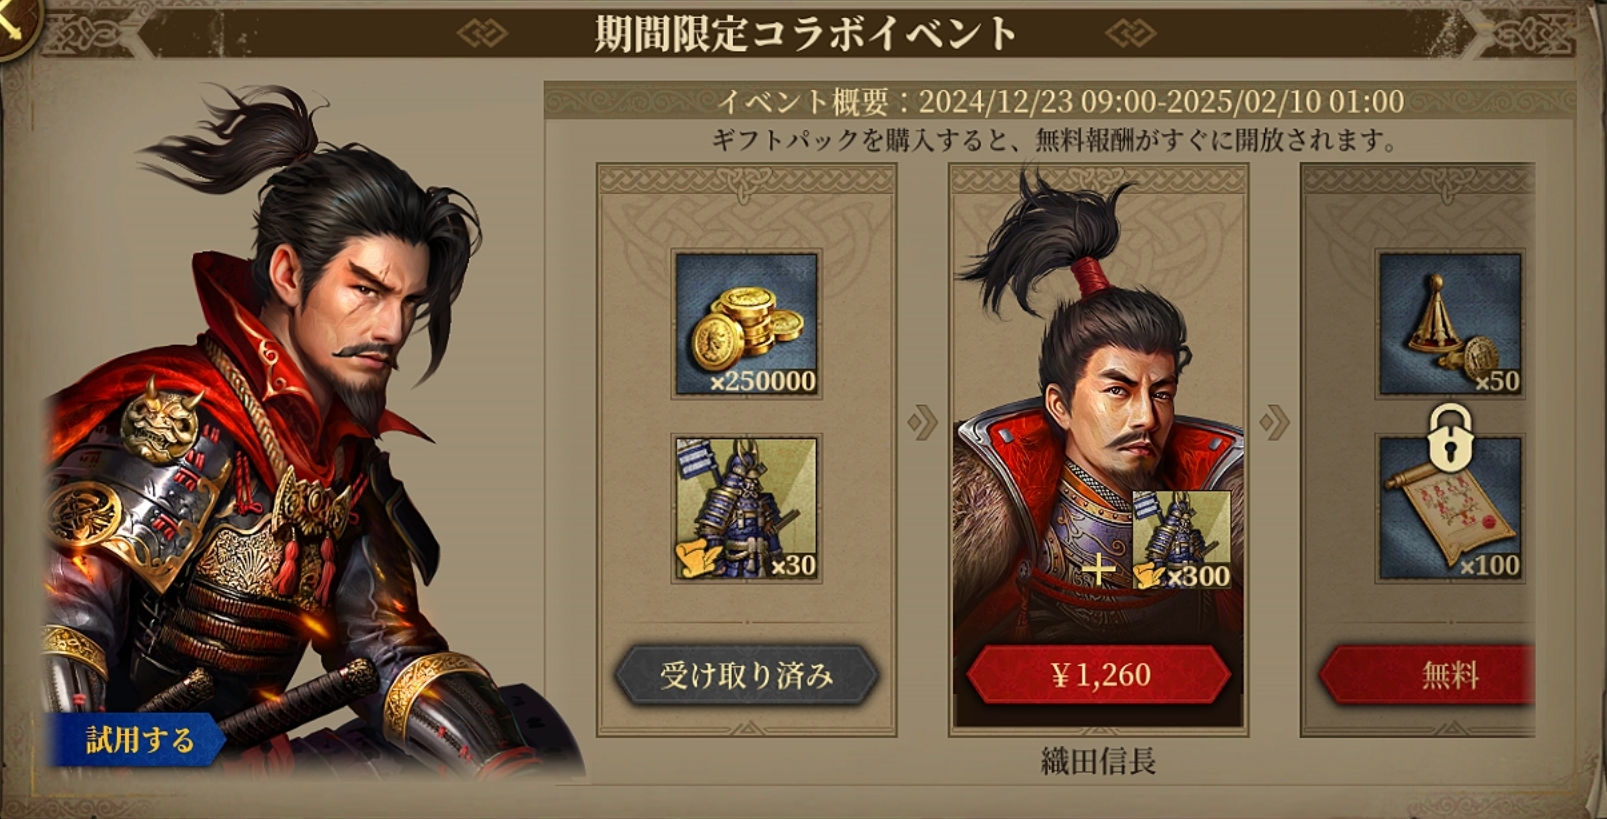The image size is (1607, 819).
Task: Tap the 受け取り済み claimed button
Action: click(x=746, y=675)
